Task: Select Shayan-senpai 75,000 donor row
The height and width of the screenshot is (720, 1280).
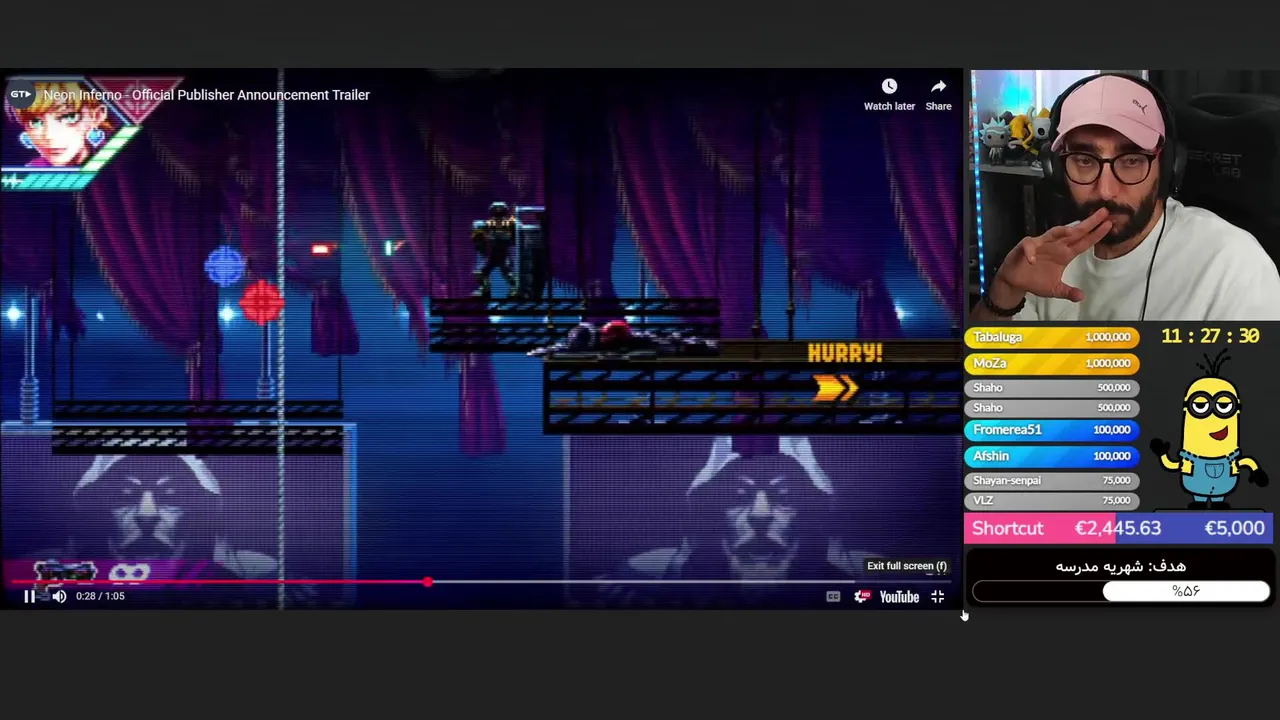Action: [1051, 480]
